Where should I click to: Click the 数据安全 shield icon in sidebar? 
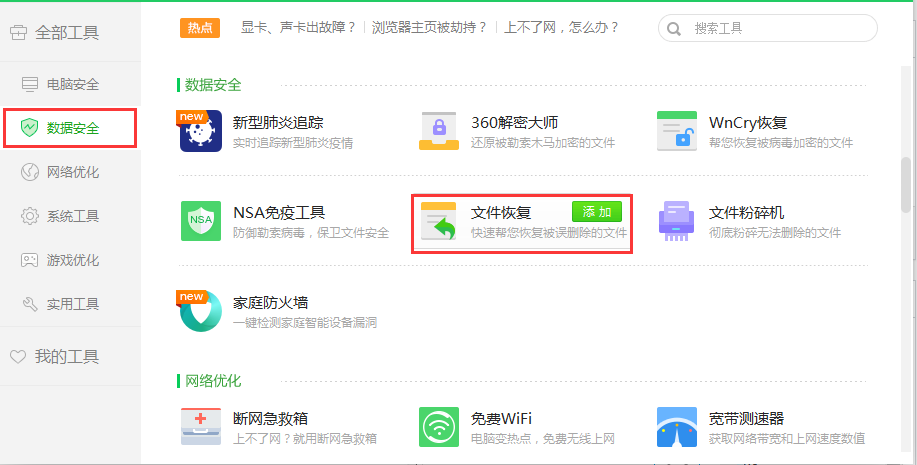(x=29, y=128)
